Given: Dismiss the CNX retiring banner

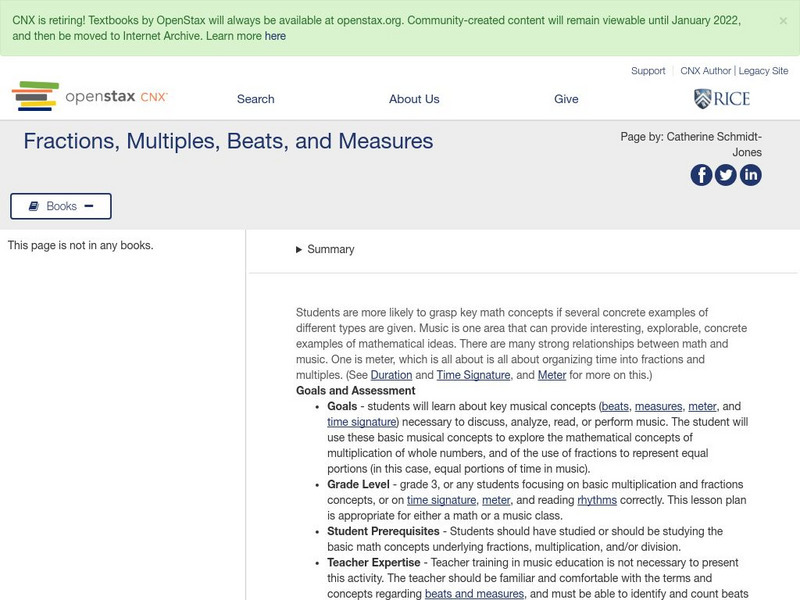Looking at the screenshot, I should point(783,21).
